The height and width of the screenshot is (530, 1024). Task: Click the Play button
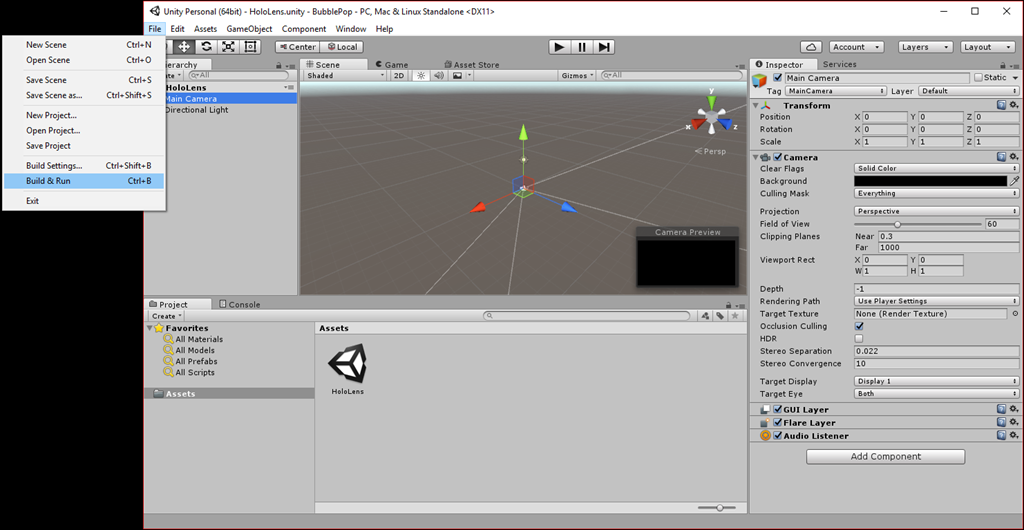click(559, 47)
